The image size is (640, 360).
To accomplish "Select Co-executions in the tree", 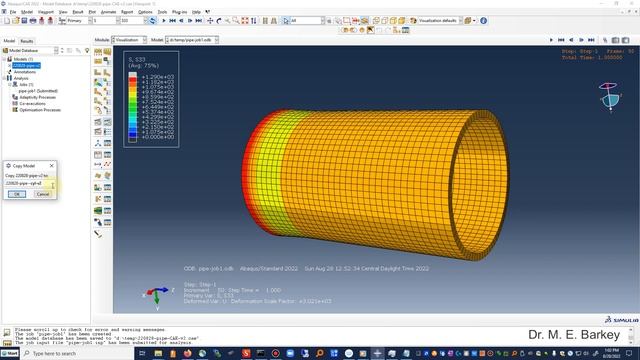I will pyautogui.click(x=33, y=104).
